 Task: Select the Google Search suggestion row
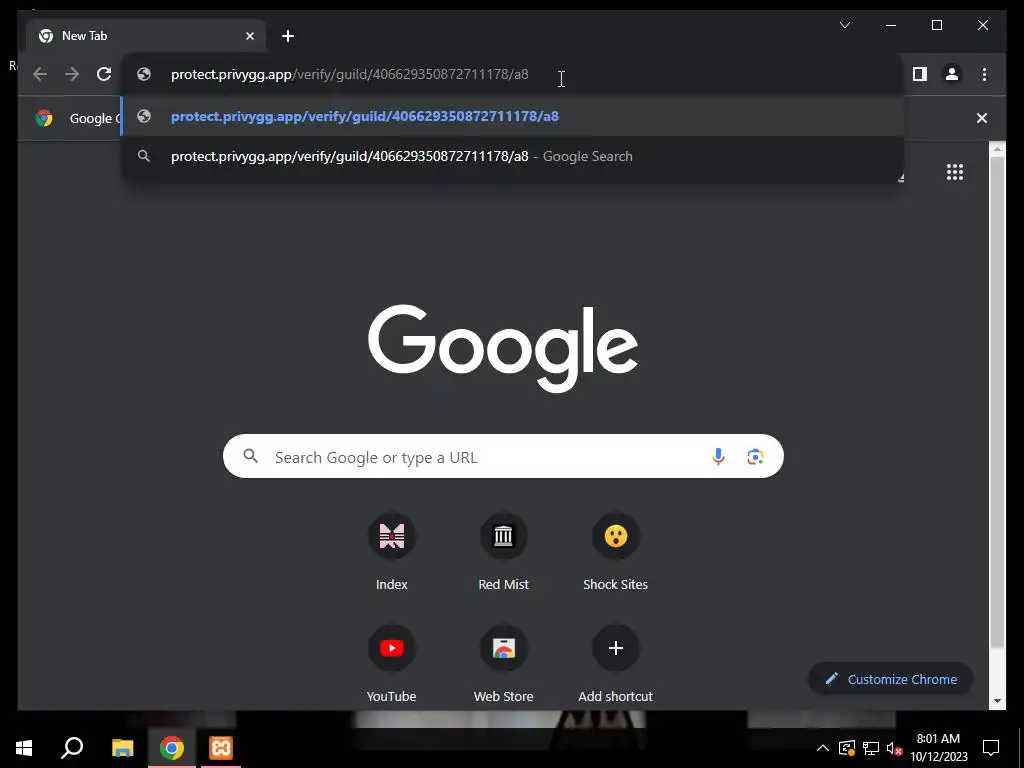point(512,157)
